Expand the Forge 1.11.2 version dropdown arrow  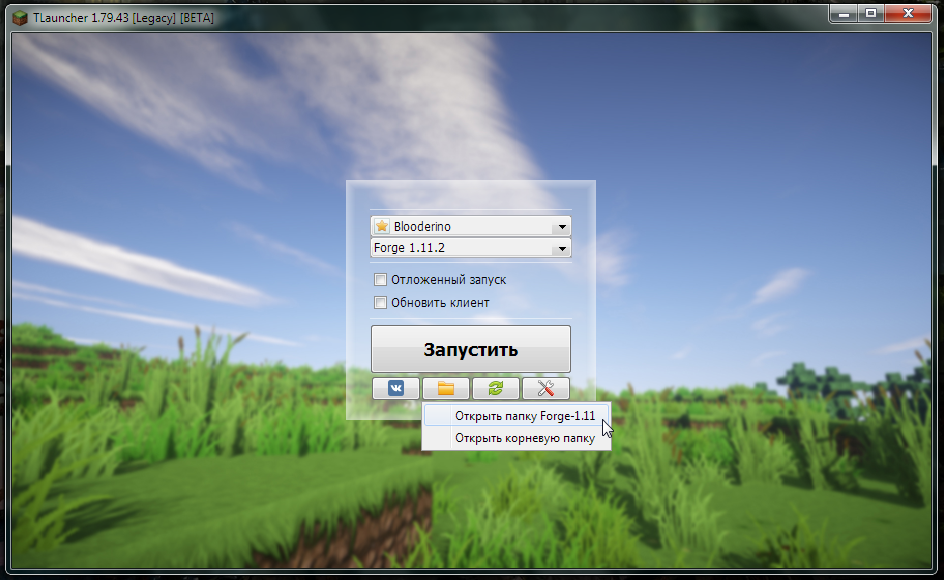562,248
